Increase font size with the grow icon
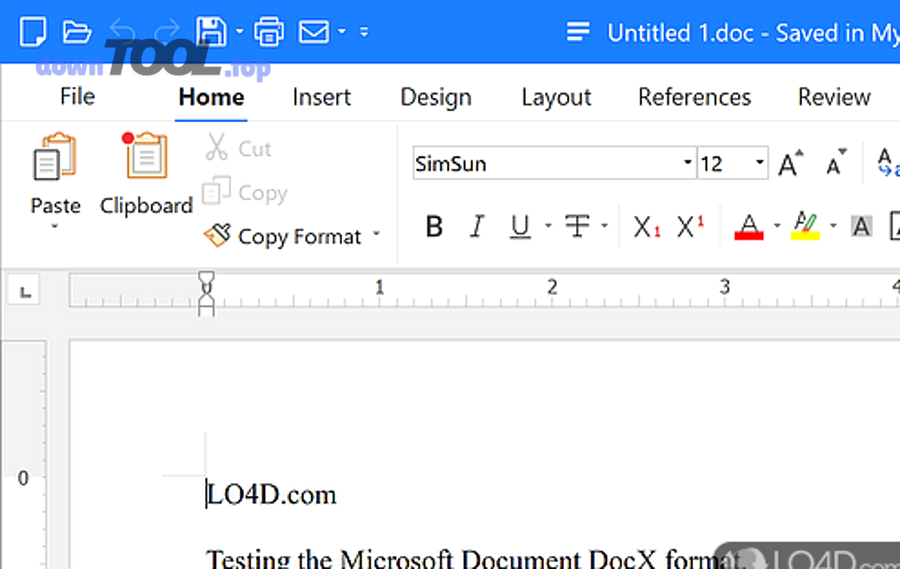900x569 pixels. pos(790,163)
